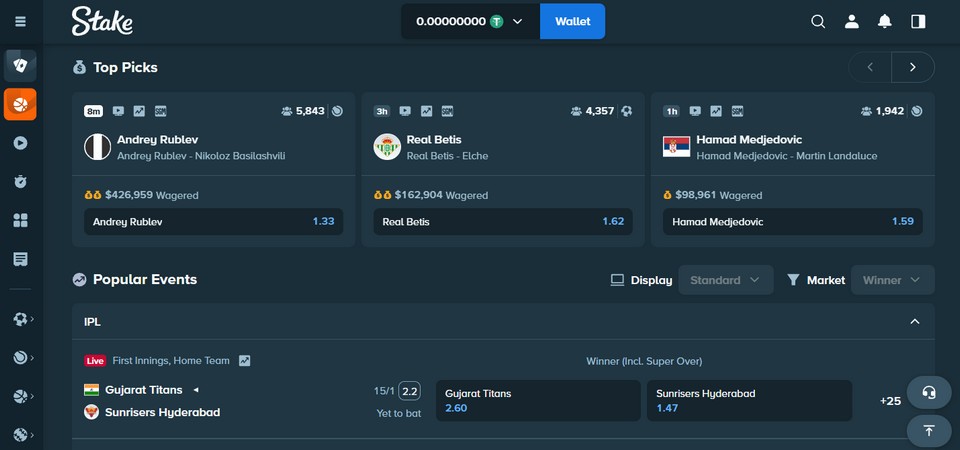Open Andrey Rublev - Nikoloz Basilashvili match

[201, 156]
